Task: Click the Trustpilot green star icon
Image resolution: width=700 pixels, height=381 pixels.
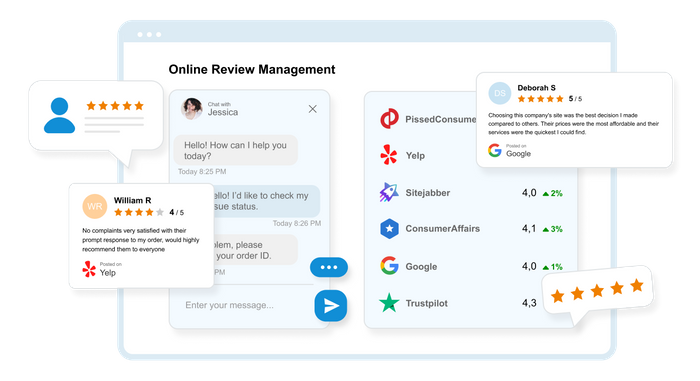Action: click(389, 303)
